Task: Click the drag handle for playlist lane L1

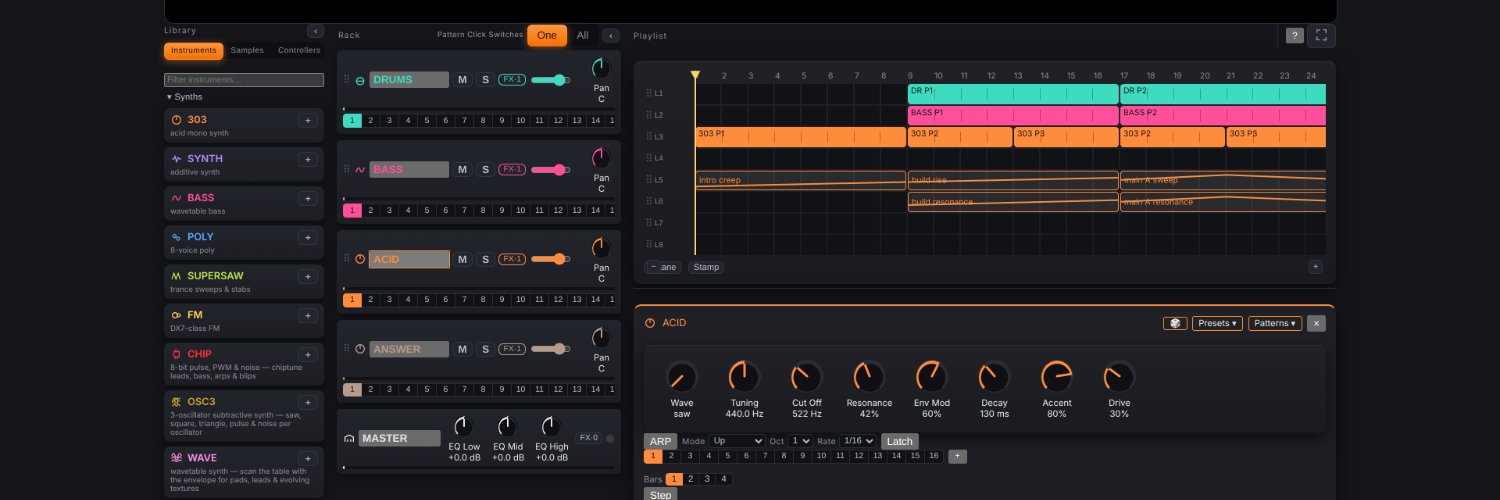Action: 649,93
